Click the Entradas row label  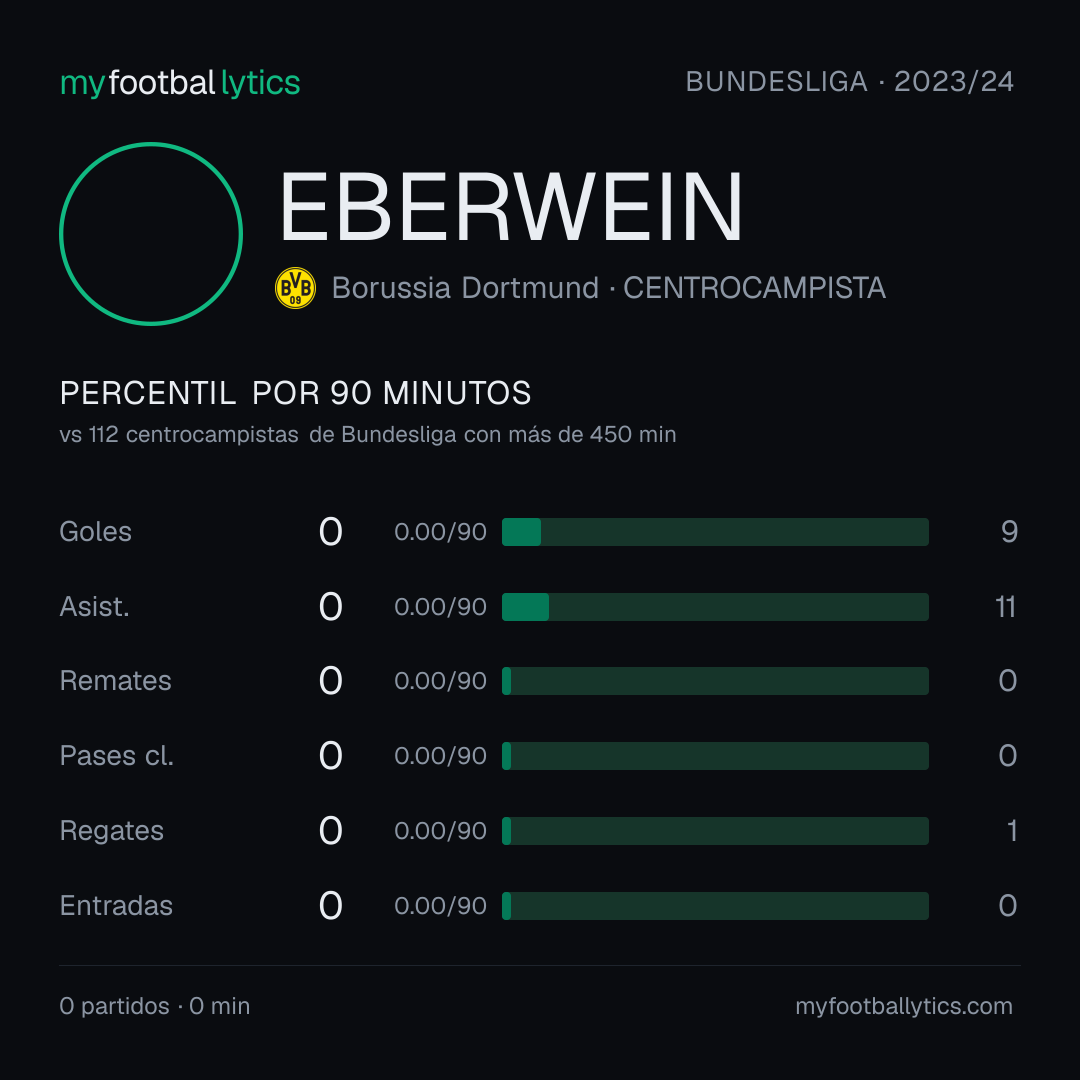point(116,906)
